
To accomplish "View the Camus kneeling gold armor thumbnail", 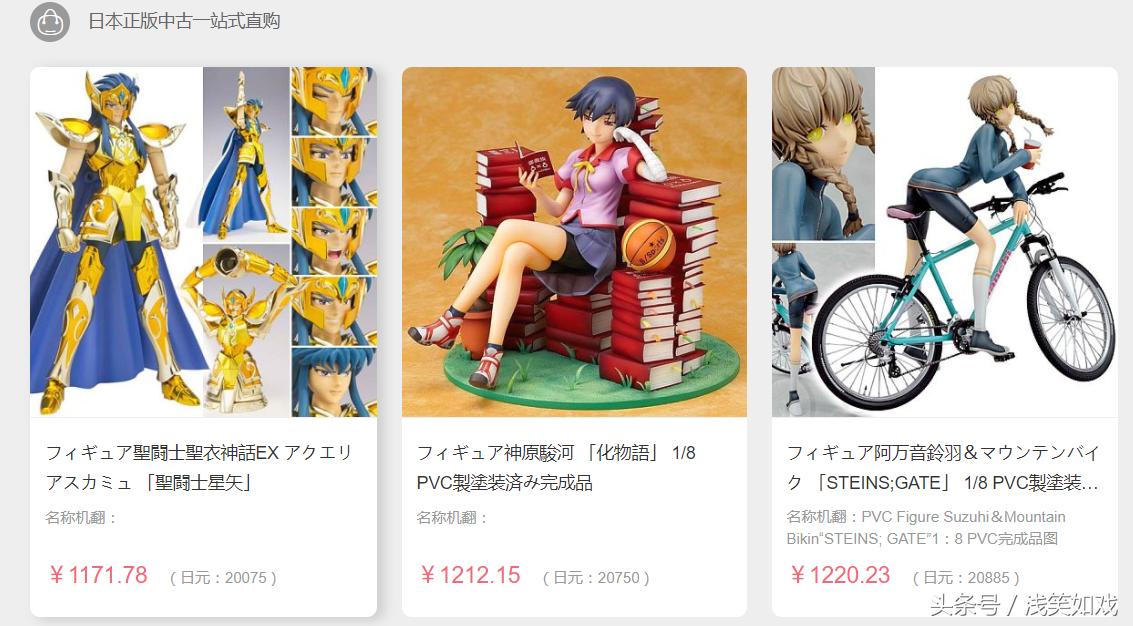I will click(246, 331).
